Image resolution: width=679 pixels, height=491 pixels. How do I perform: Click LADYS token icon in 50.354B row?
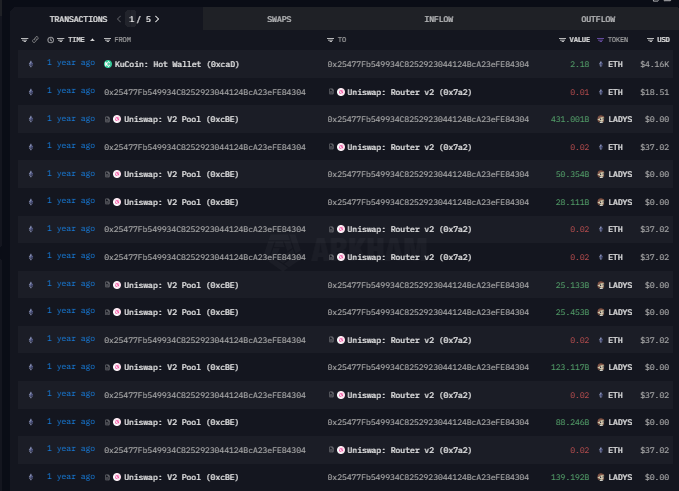[601, 174]
